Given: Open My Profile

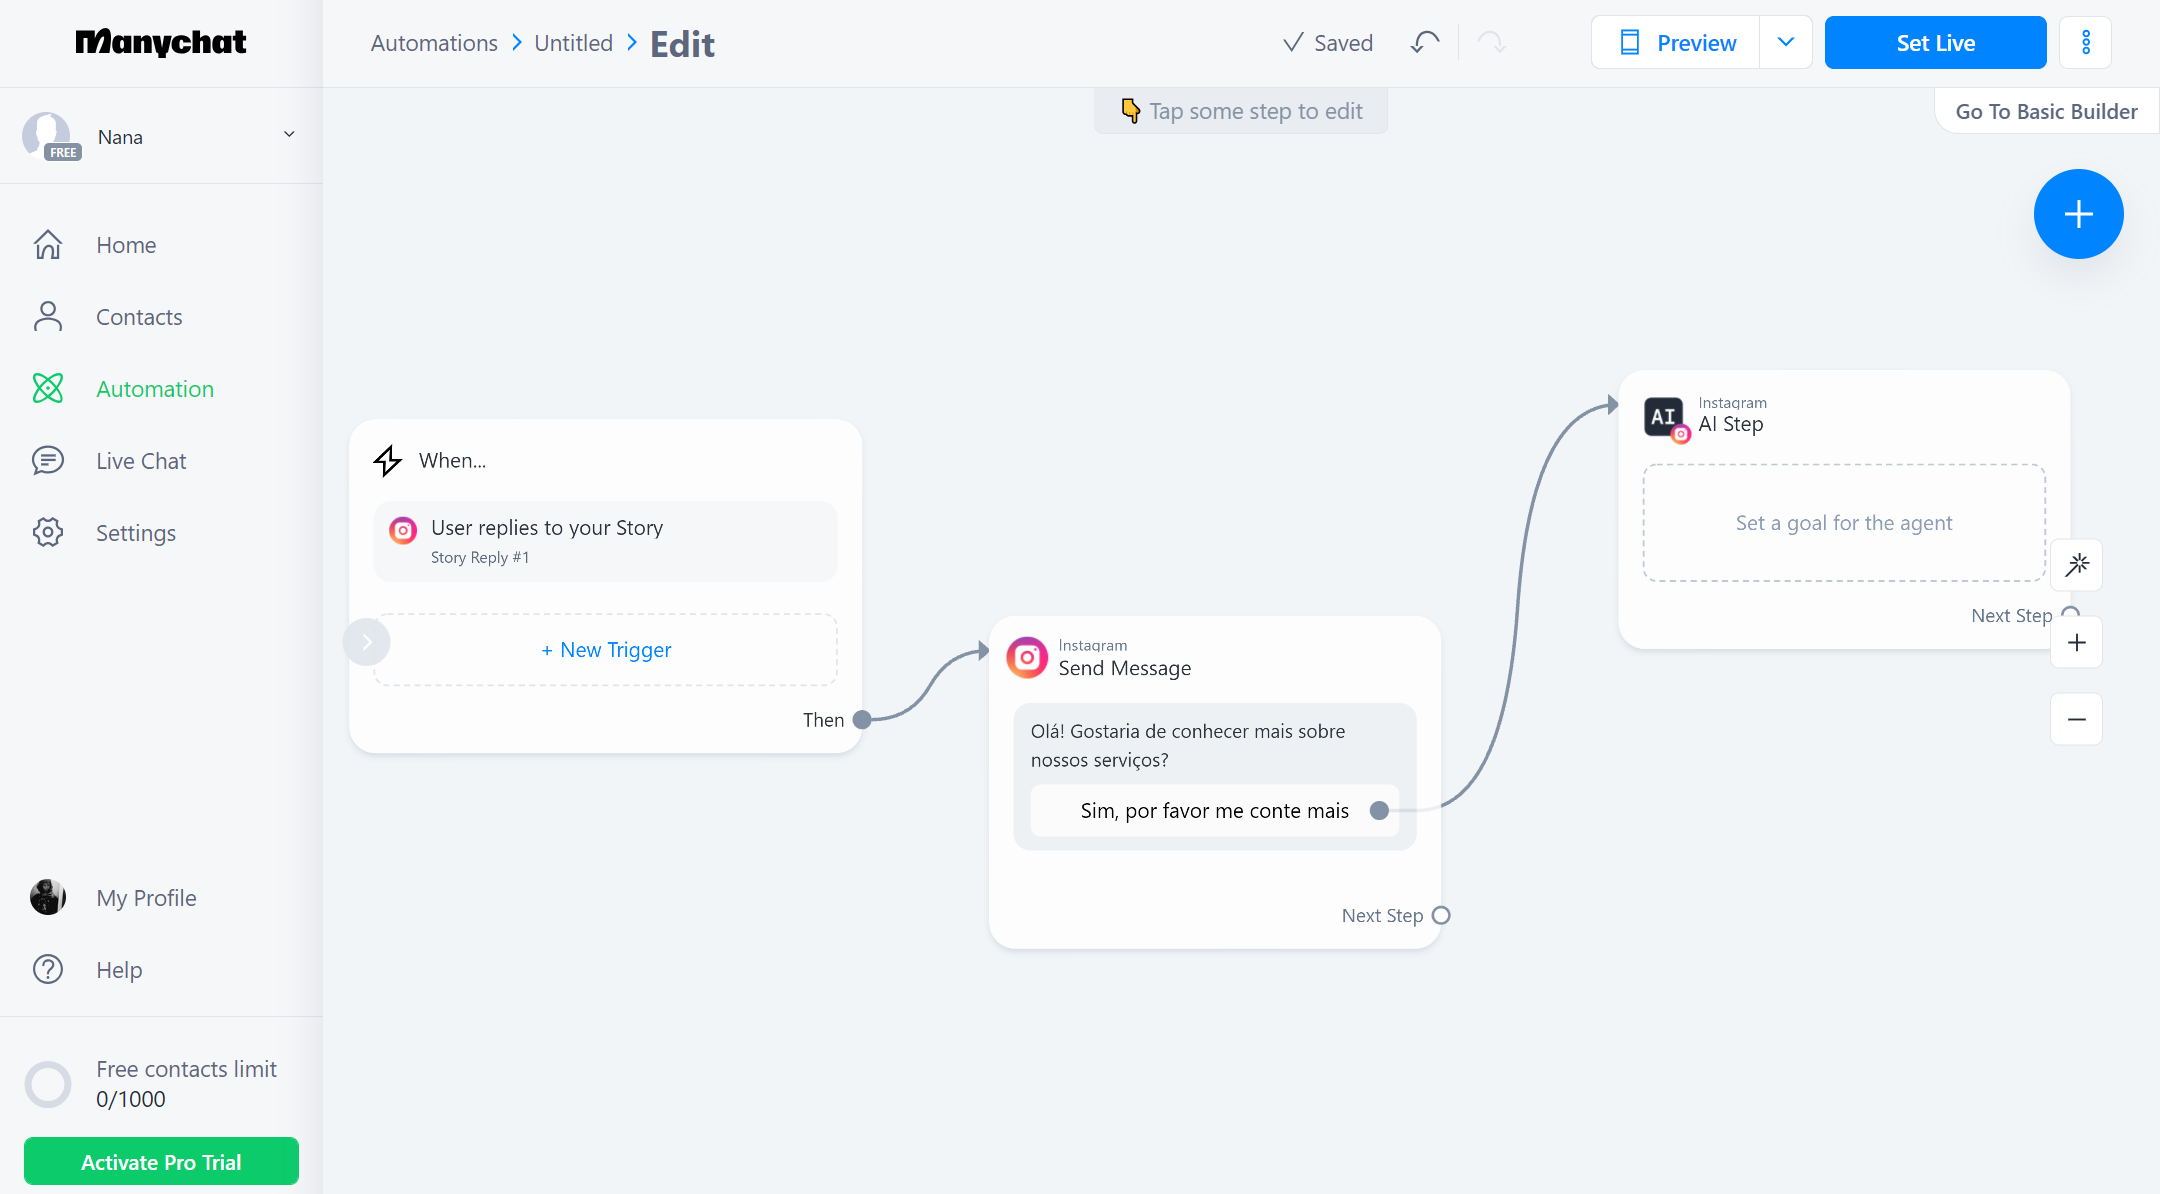Looking at the screenshot, I should click(x=146, y=898).
